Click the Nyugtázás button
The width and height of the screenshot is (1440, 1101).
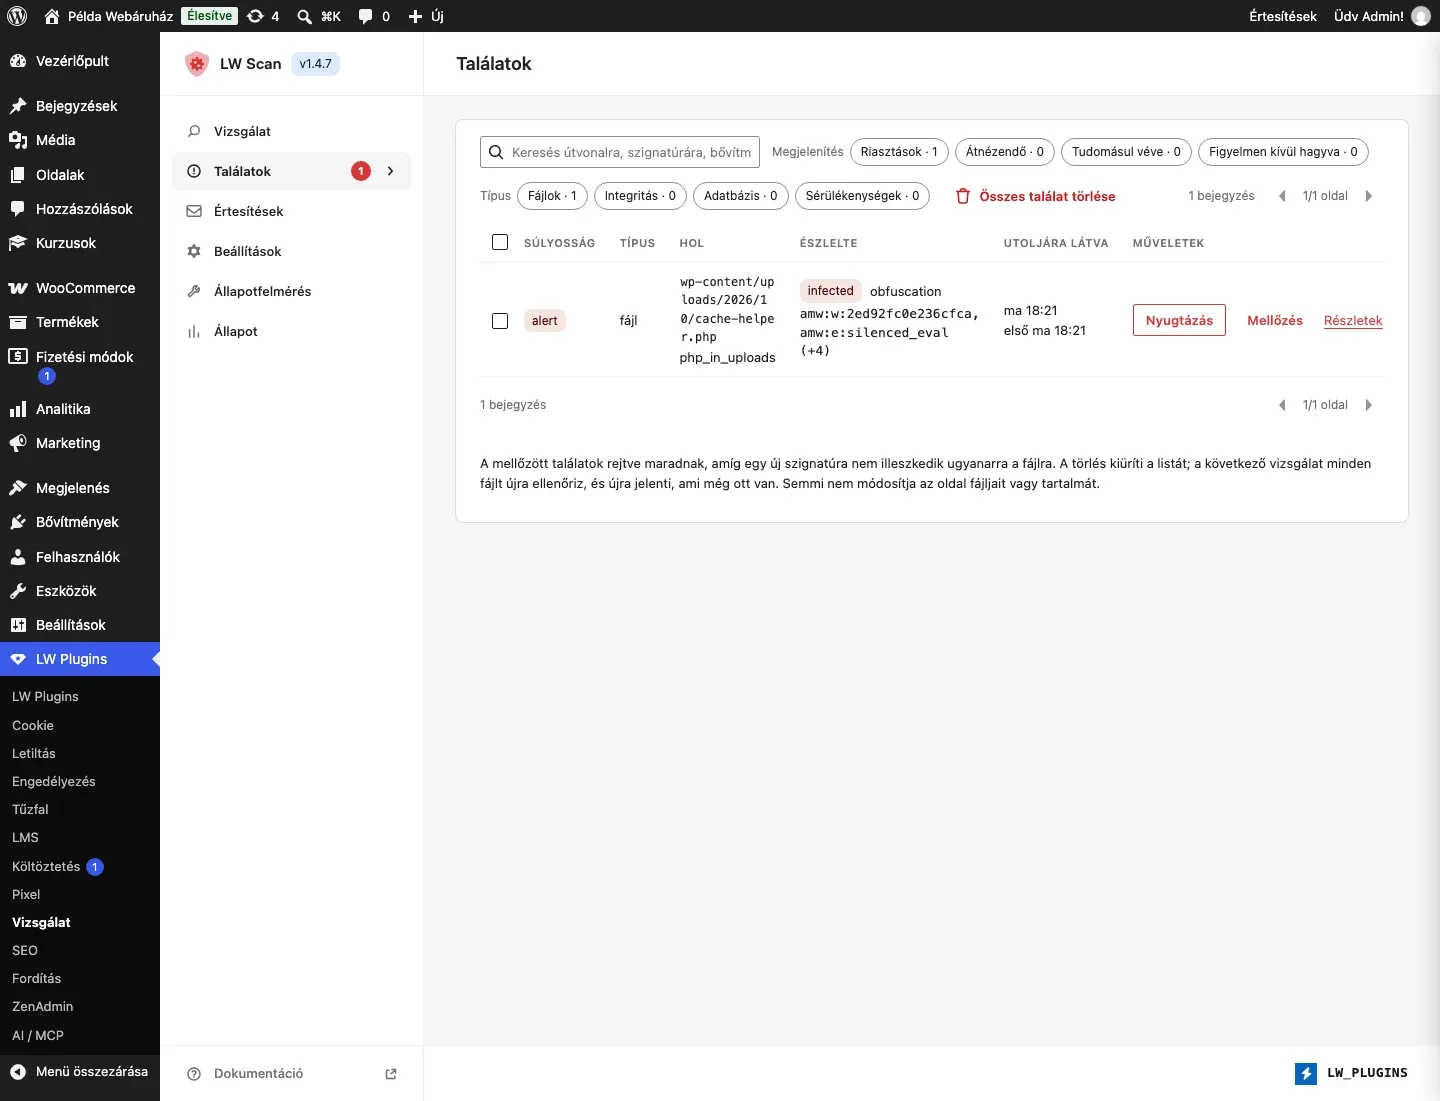(x=1179, y=320)
